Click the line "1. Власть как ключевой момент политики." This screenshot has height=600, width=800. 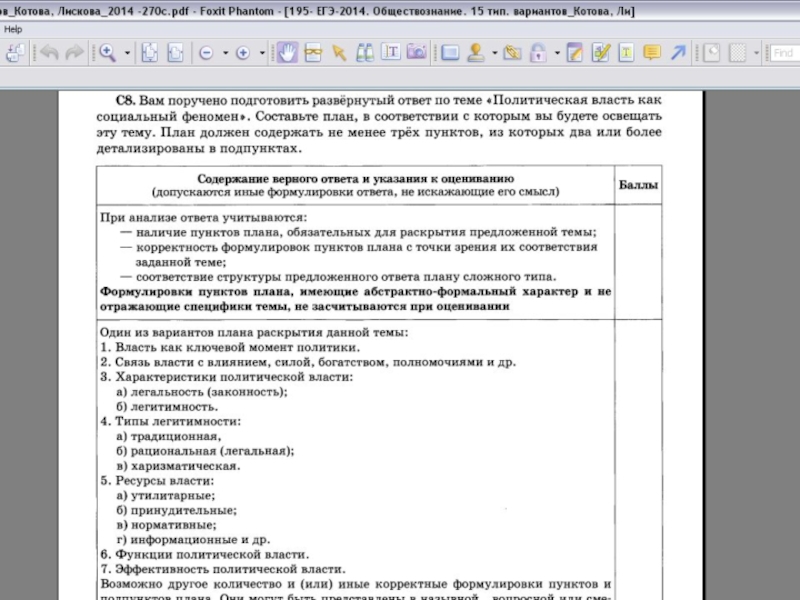tap(230, 347)
